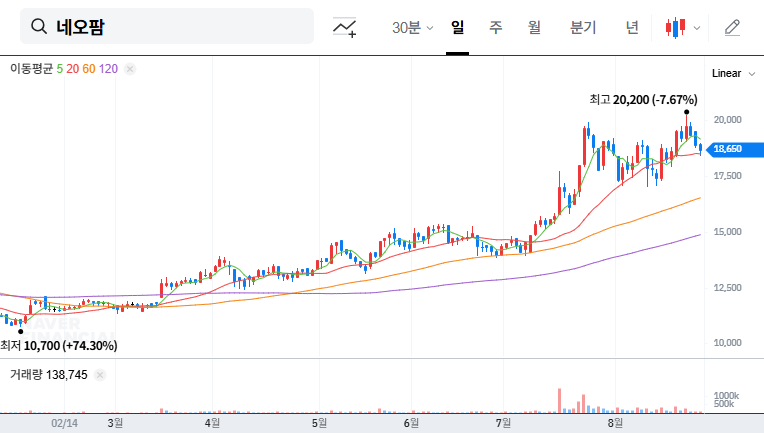Image resolution: width=764 pixels, height=433 pixels.
Task: Select the 5-day moving average value
Action: [x=59, y=69]
